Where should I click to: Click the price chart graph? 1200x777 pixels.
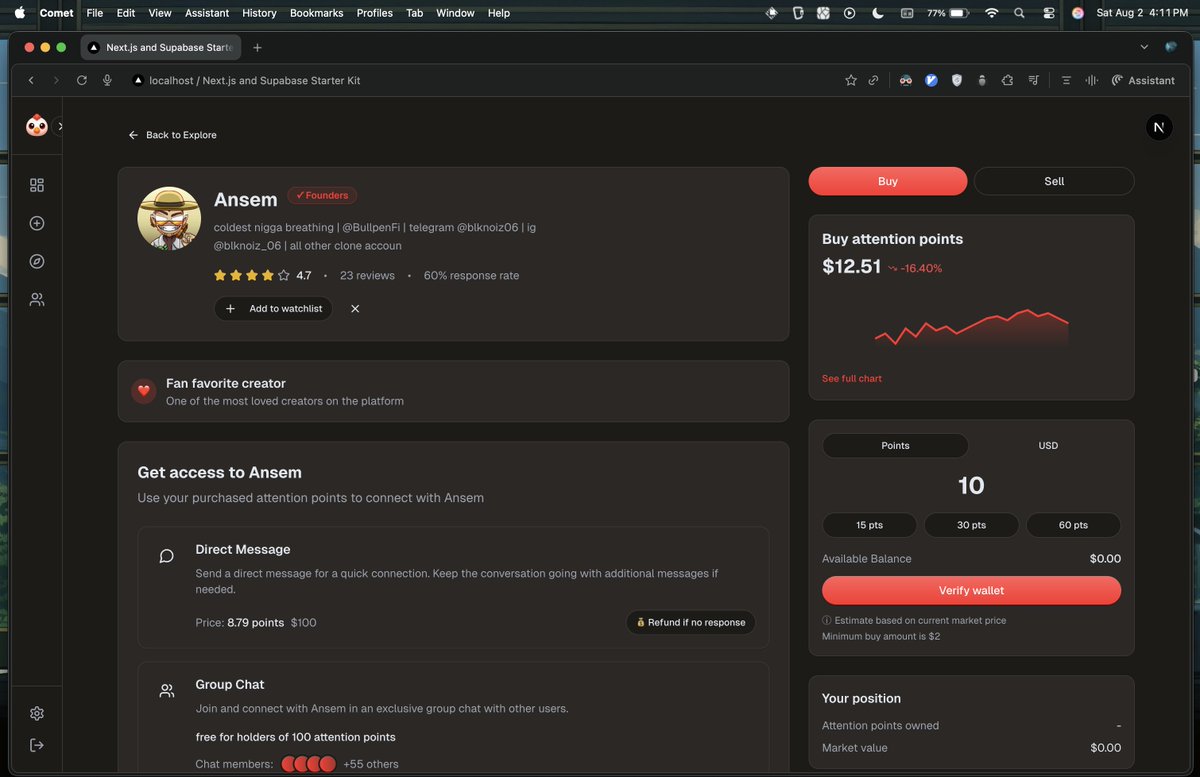(971, 328)
